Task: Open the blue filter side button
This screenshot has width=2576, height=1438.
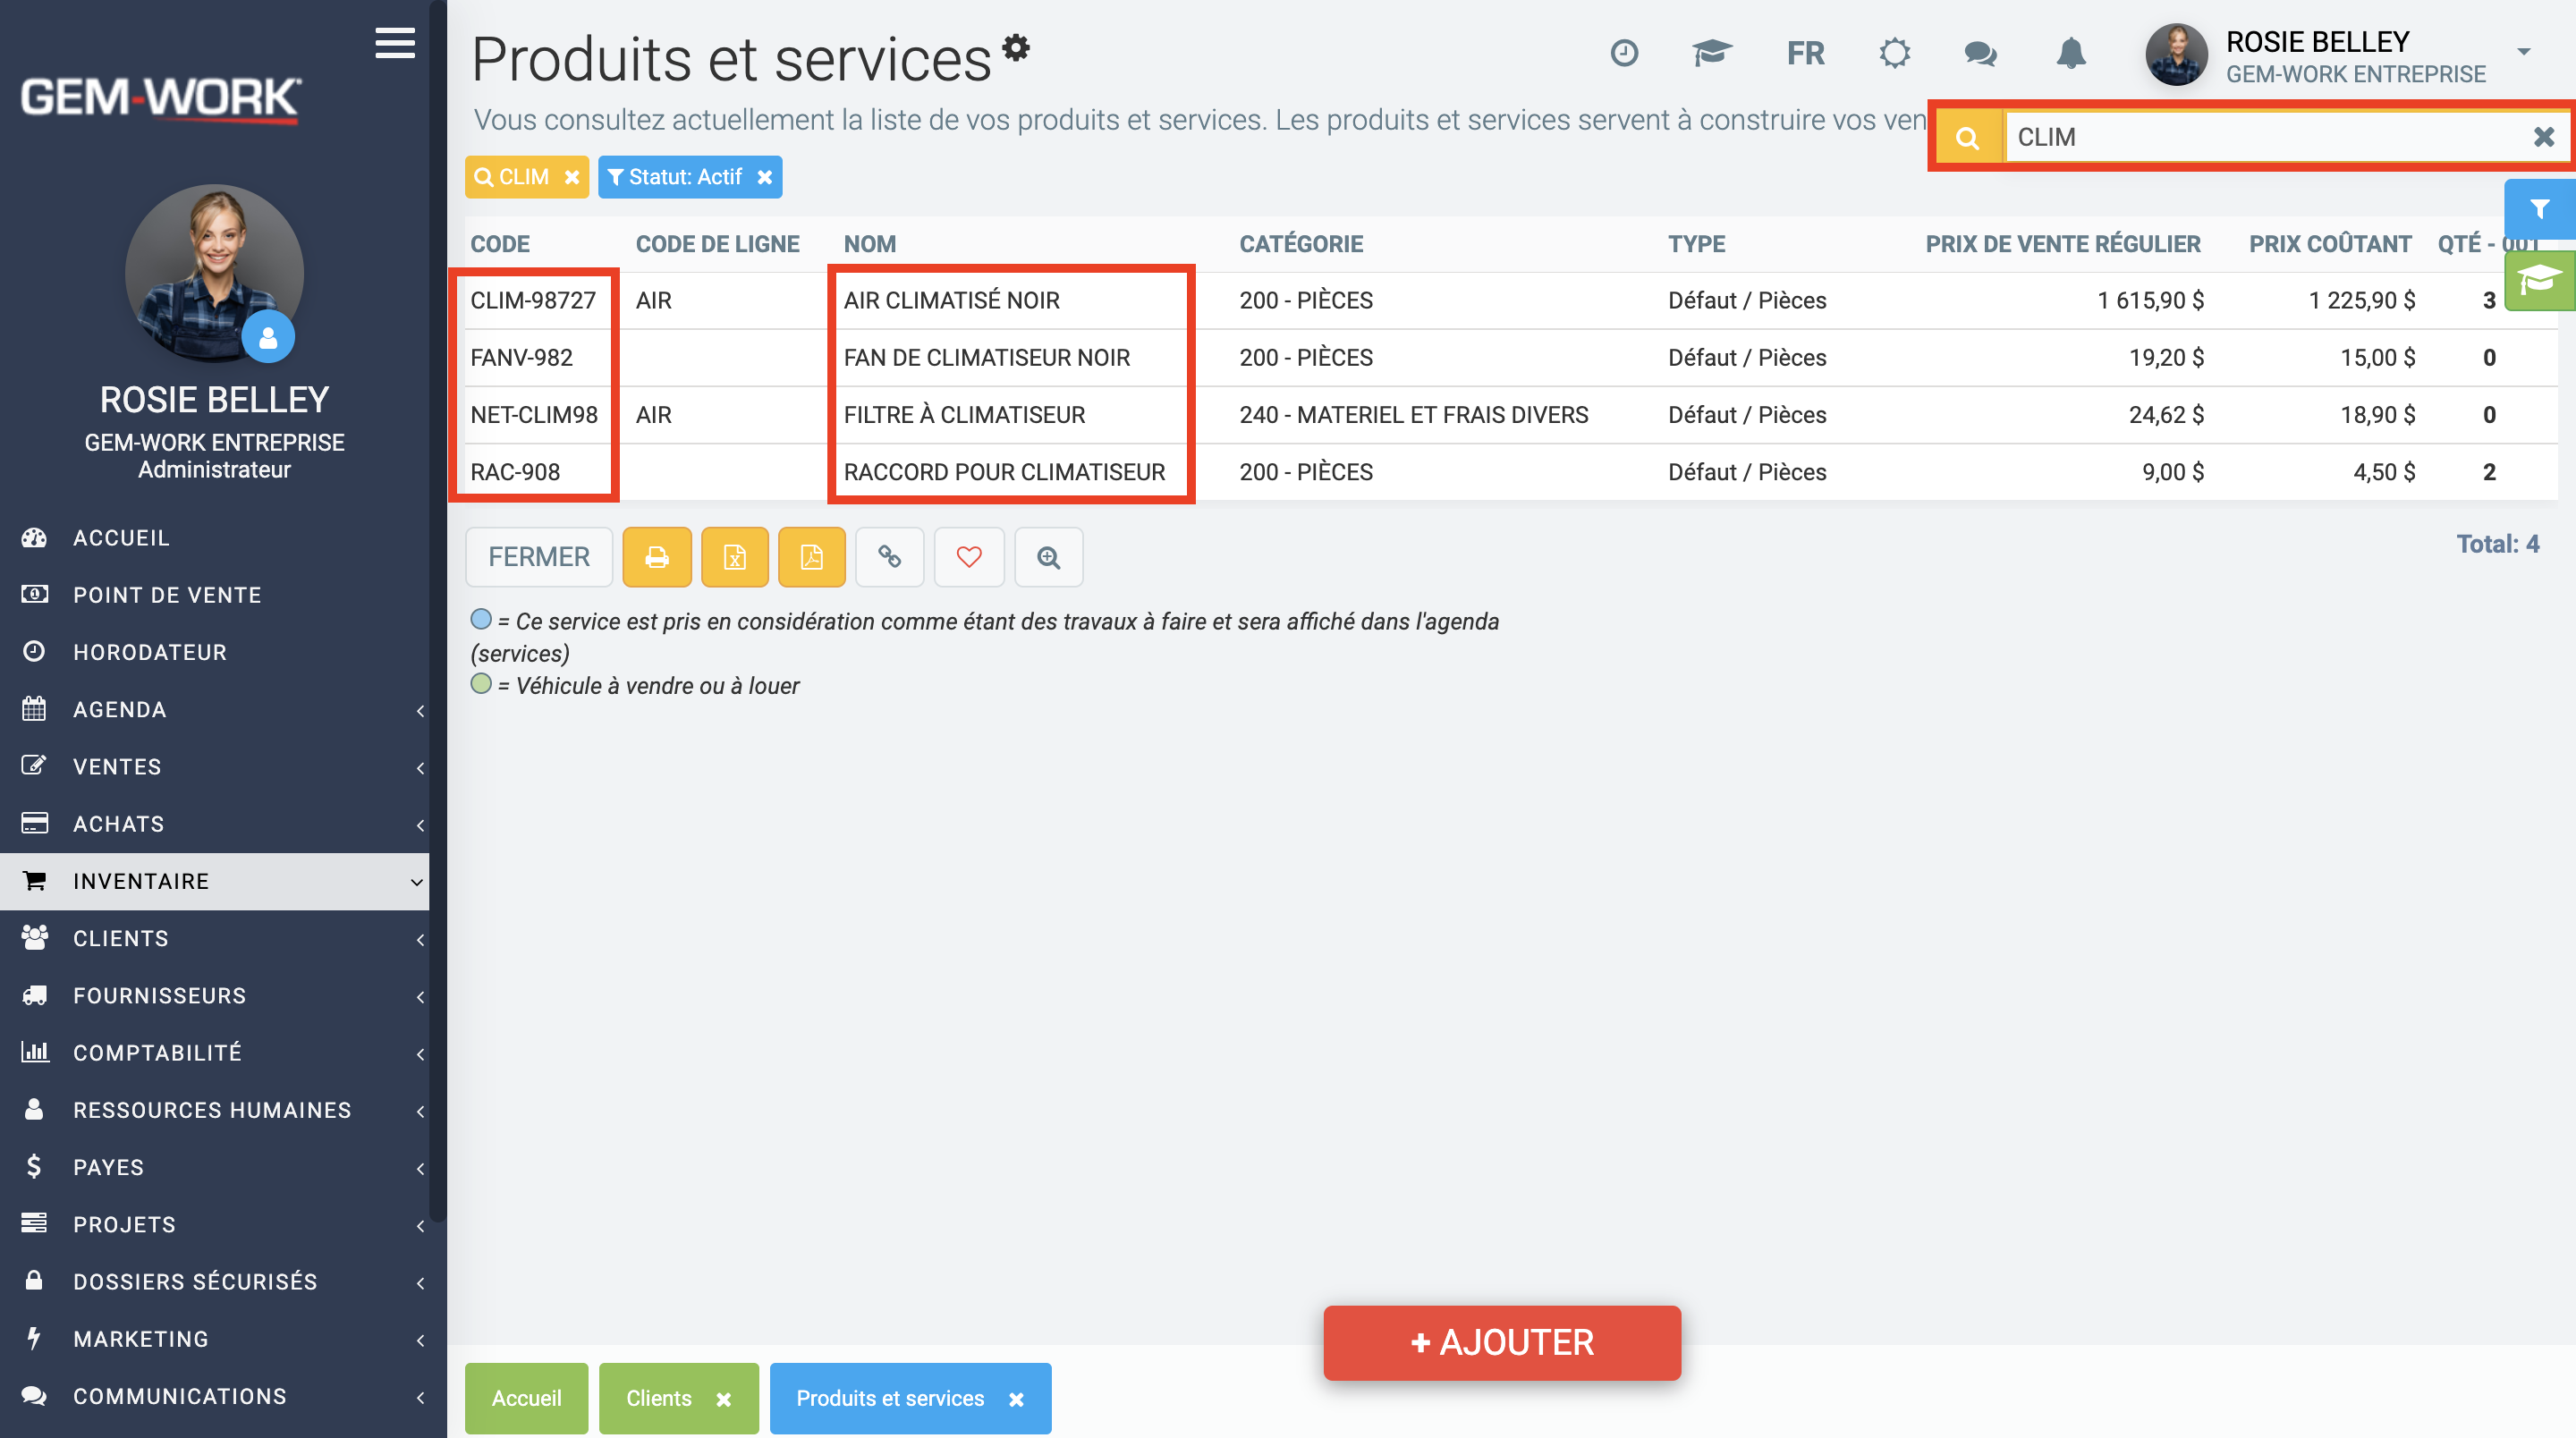Action: (2539, 209)
